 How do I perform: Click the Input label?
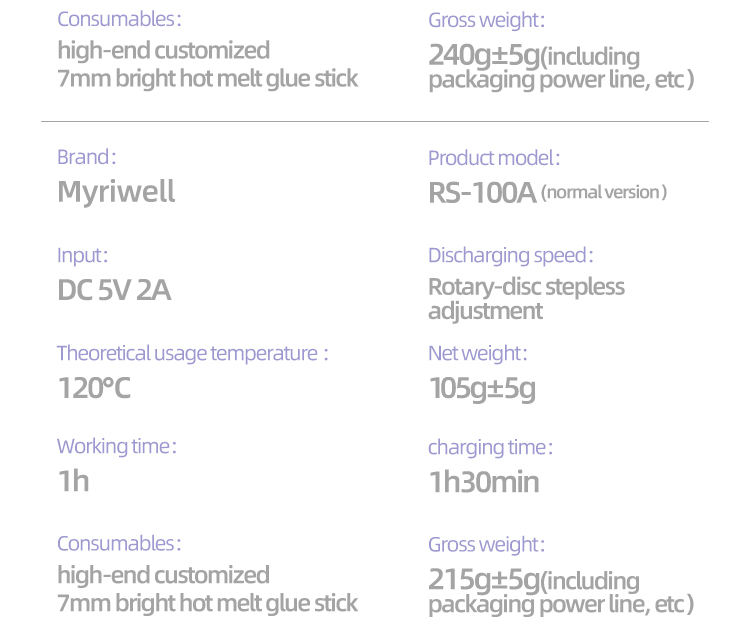pyautogui.click(x=82, y=255)
